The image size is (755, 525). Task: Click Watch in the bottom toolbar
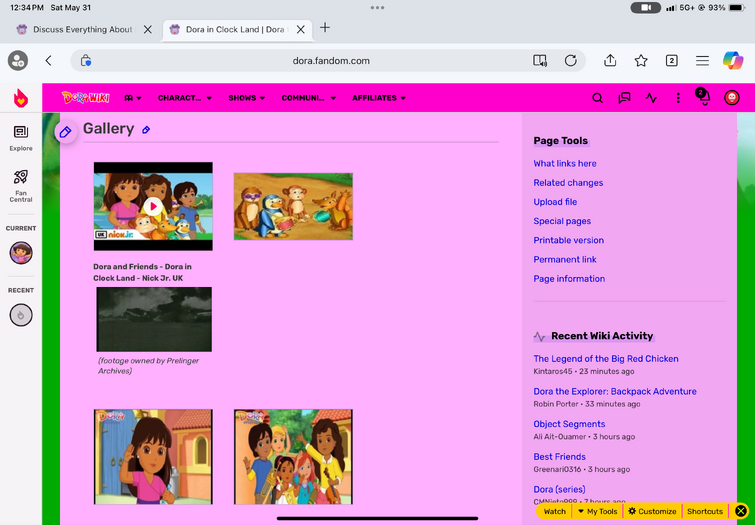tap(555, 512)
